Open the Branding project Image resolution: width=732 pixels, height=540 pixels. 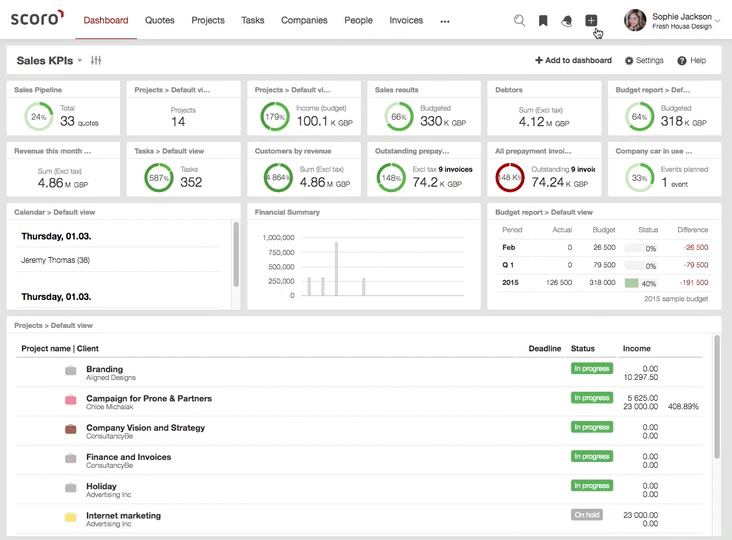pos(105,369)
